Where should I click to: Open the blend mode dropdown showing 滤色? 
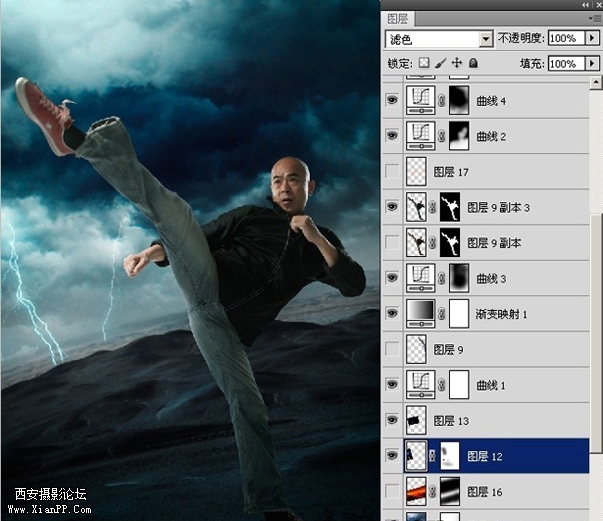coord(439,38)
